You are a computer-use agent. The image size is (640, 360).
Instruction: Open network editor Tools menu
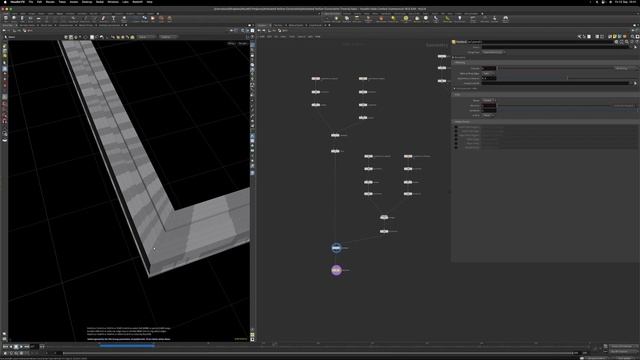coord(292,36)
